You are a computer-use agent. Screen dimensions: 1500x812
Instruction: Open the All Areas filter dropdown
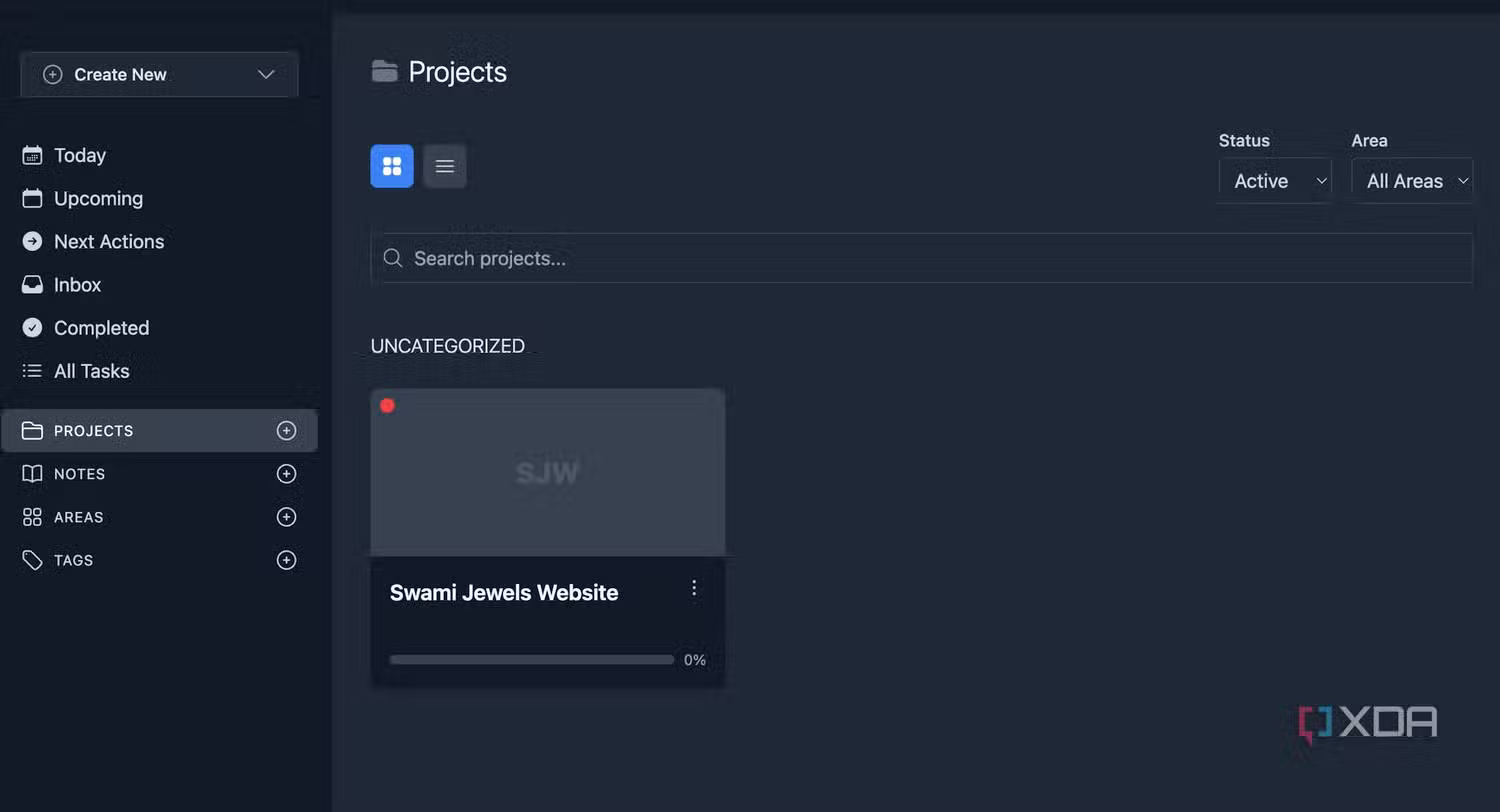[1412, 181]
